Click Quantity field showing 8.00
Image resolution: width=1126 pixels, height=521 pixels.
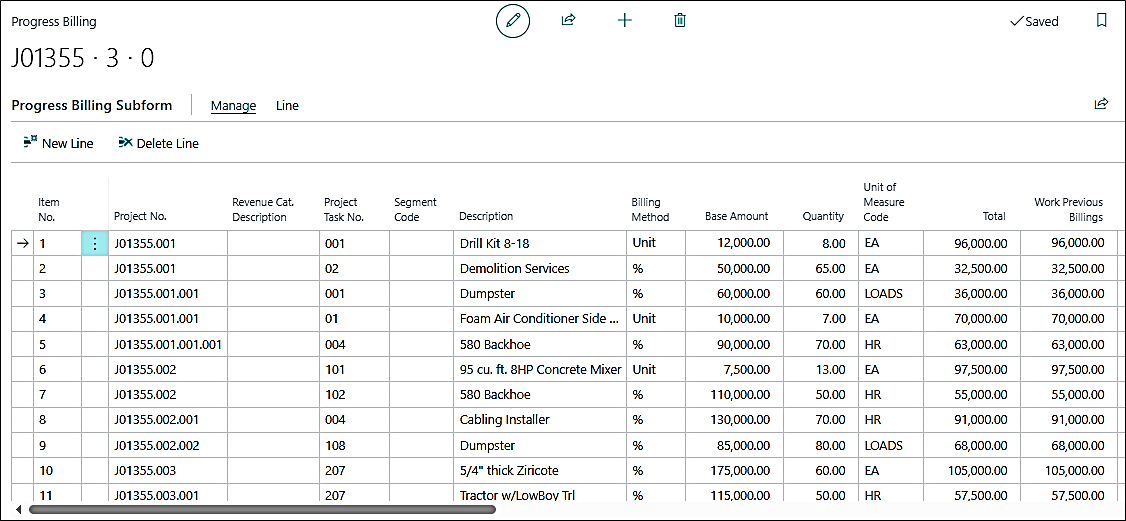820,243
